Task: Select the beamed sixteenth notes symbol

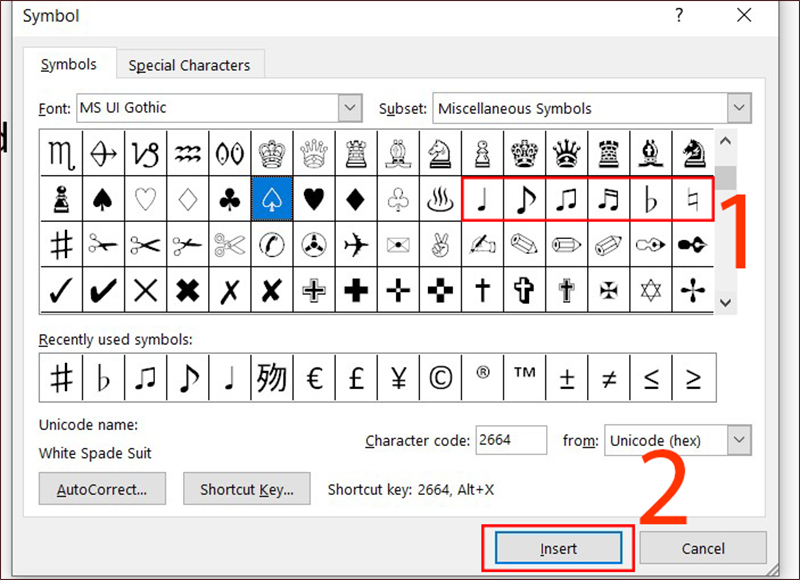Action: coord(608,199)
